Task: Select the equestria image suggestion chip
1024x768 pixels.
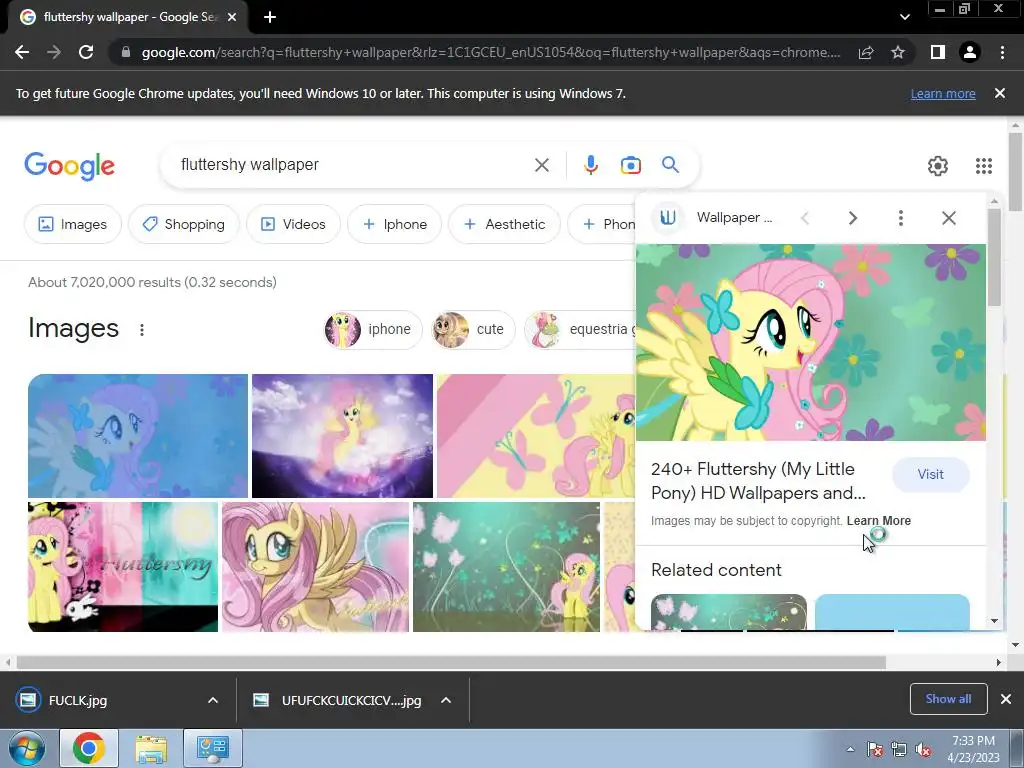Action: point(581,330)
